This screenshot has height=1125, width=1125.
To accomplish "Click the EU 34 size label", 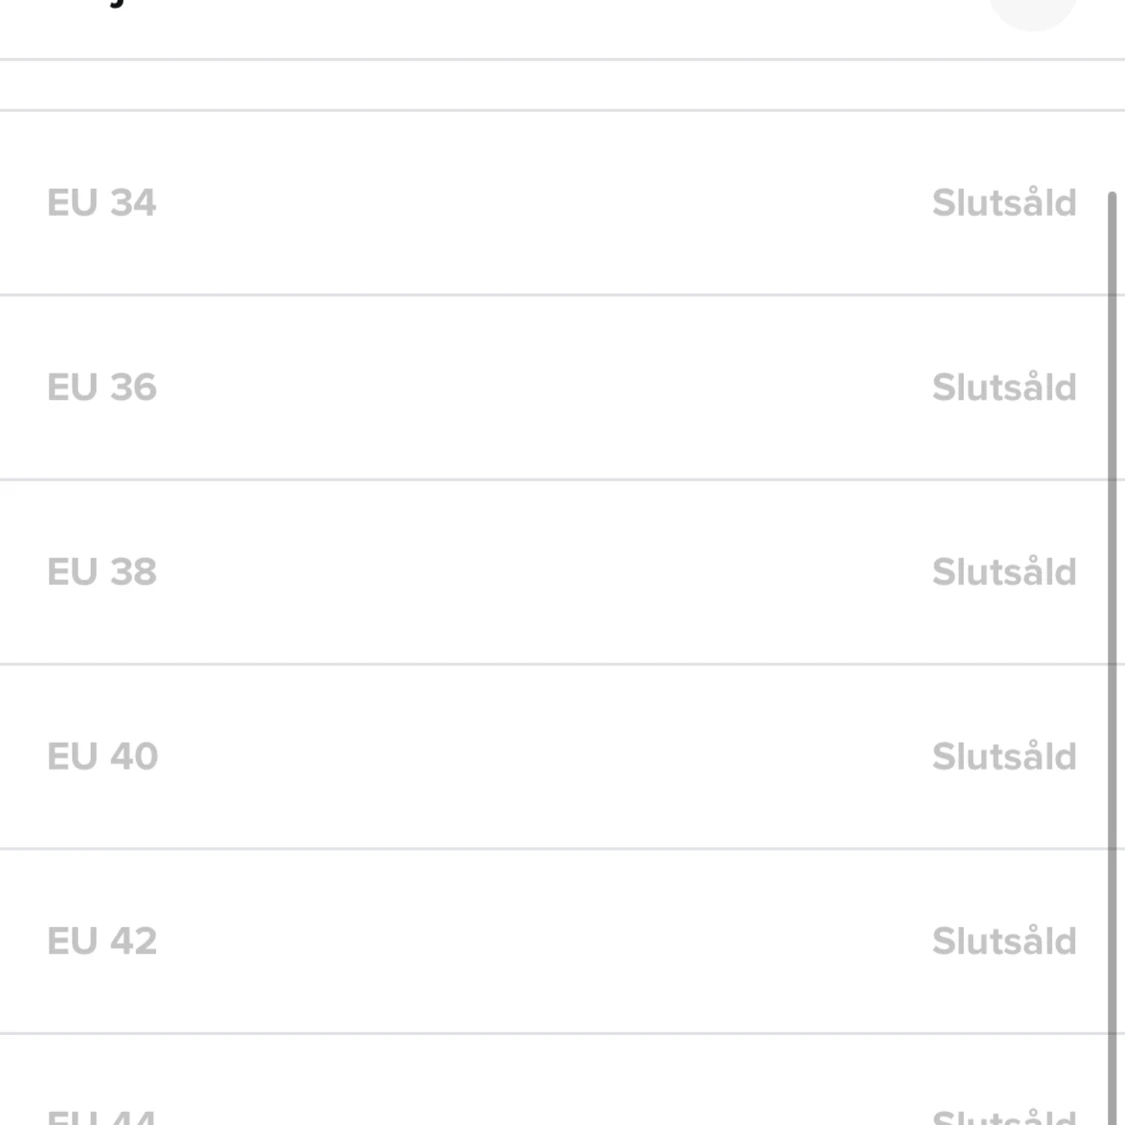I will coord(102,203).
